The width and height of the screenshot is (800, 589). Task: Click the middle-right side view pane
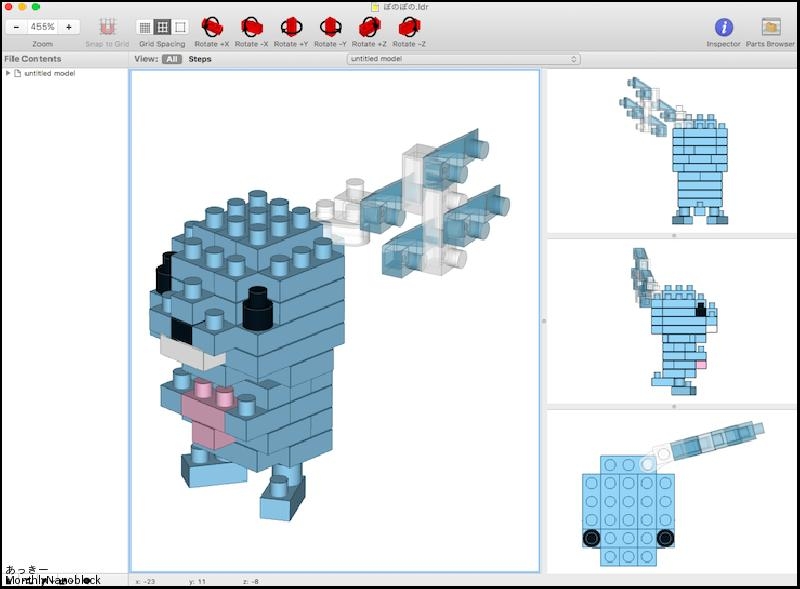pos(673,322)
